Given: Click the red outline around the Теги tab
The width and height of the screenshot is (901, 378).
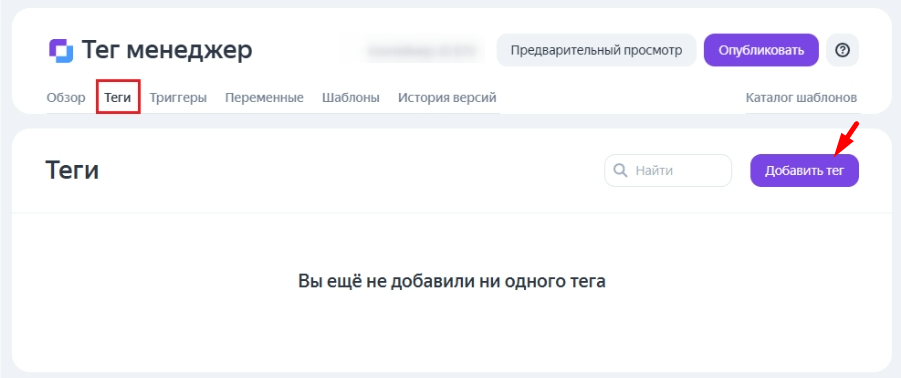Looking at the screenshot, I should pos(118,97).
